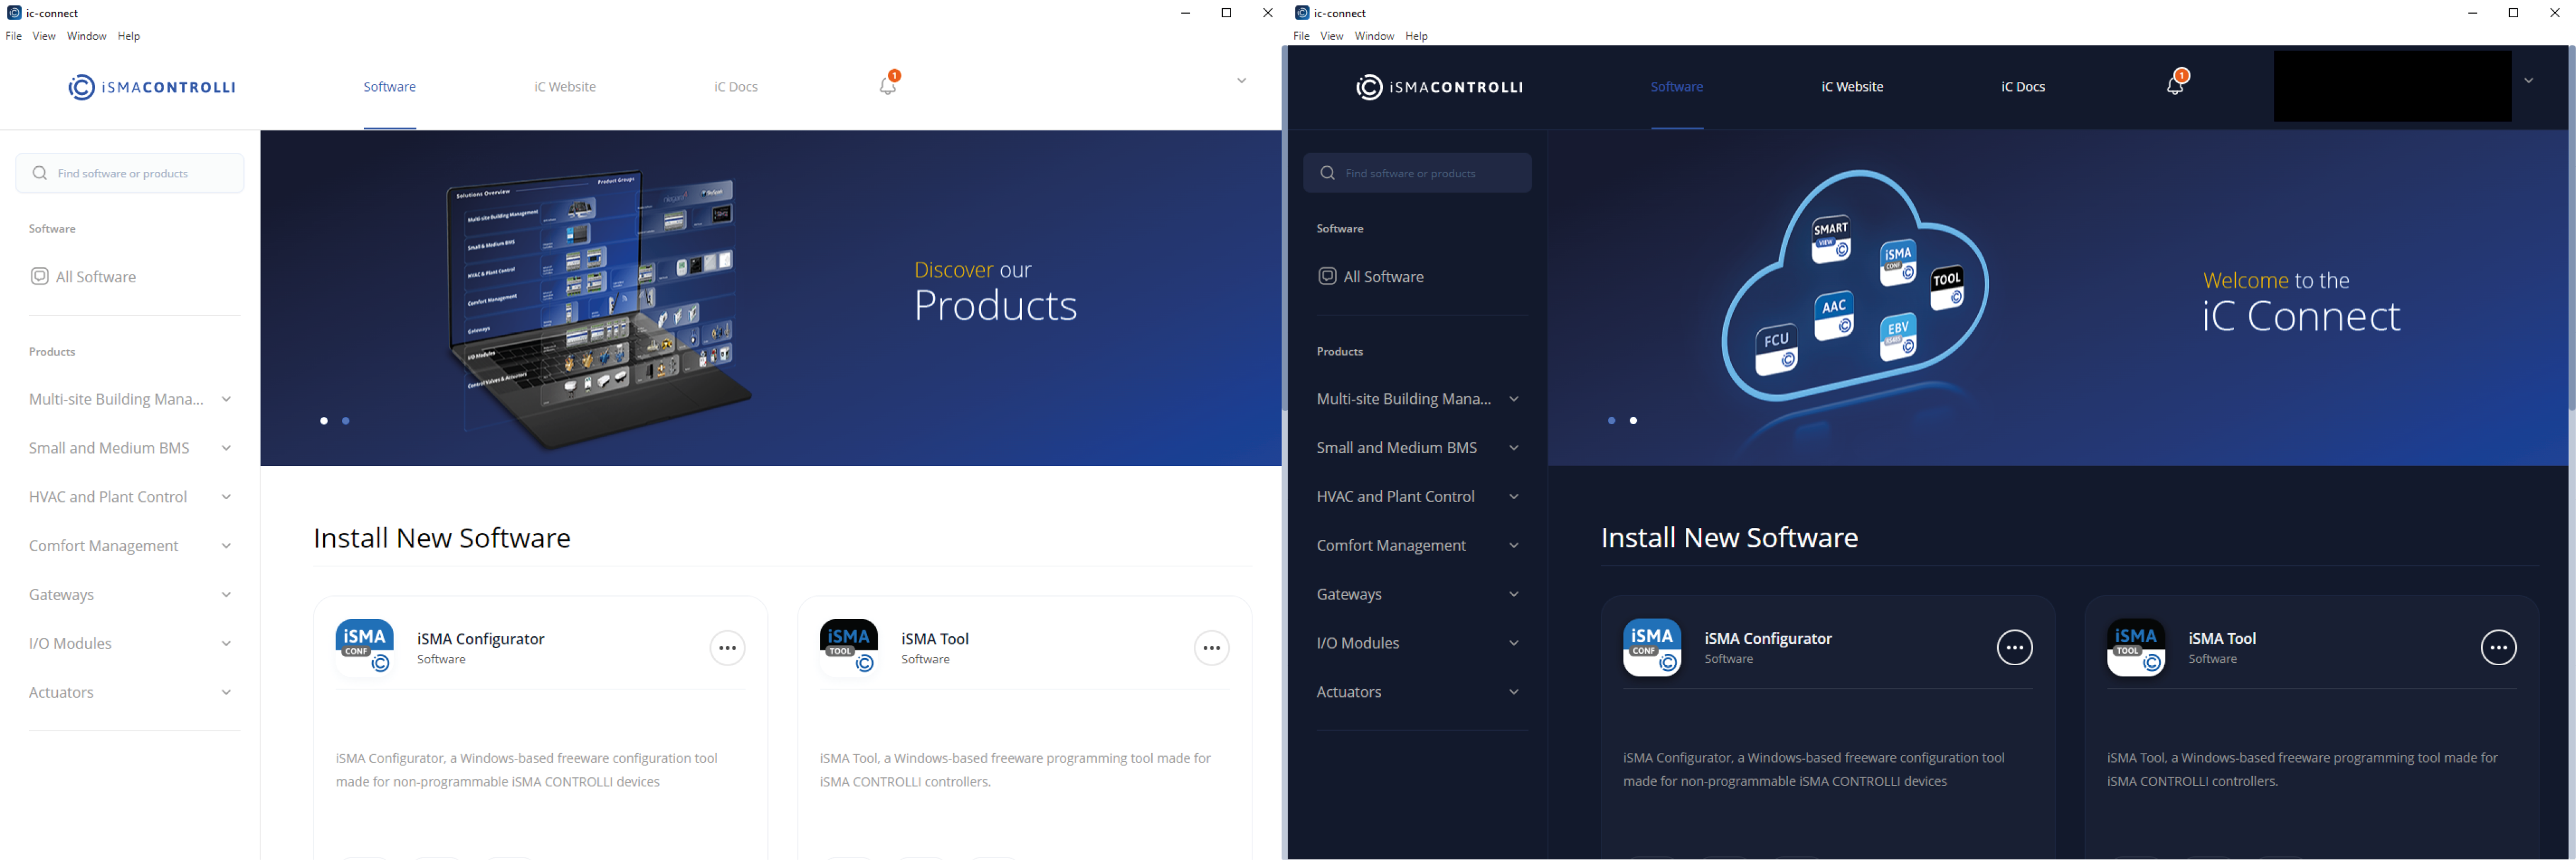Click iSMA Configurator title in light window
This screenshot has width=2576, height=860.
(x=481, y=639)
